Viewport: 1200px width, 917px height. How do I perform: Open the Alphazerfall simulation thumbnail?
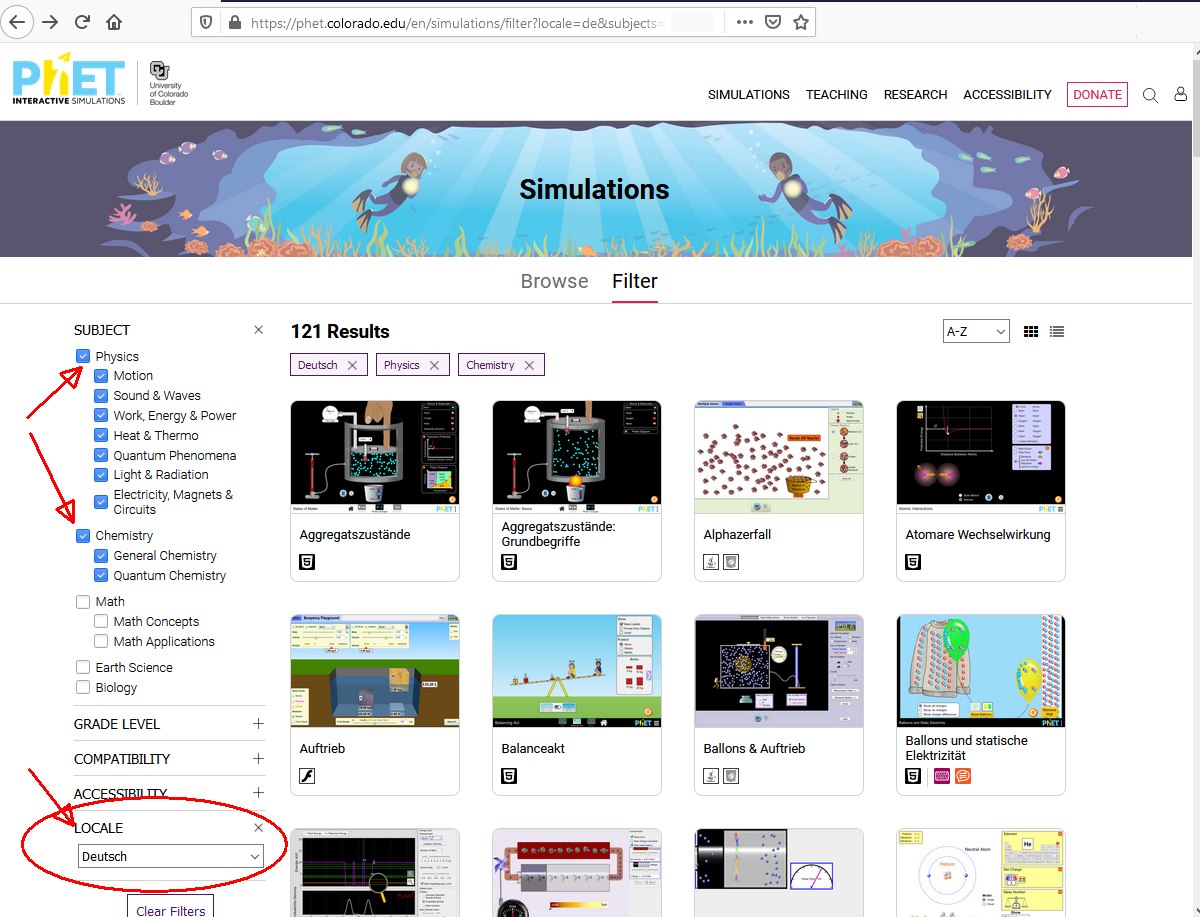click(x=778, y=457)
